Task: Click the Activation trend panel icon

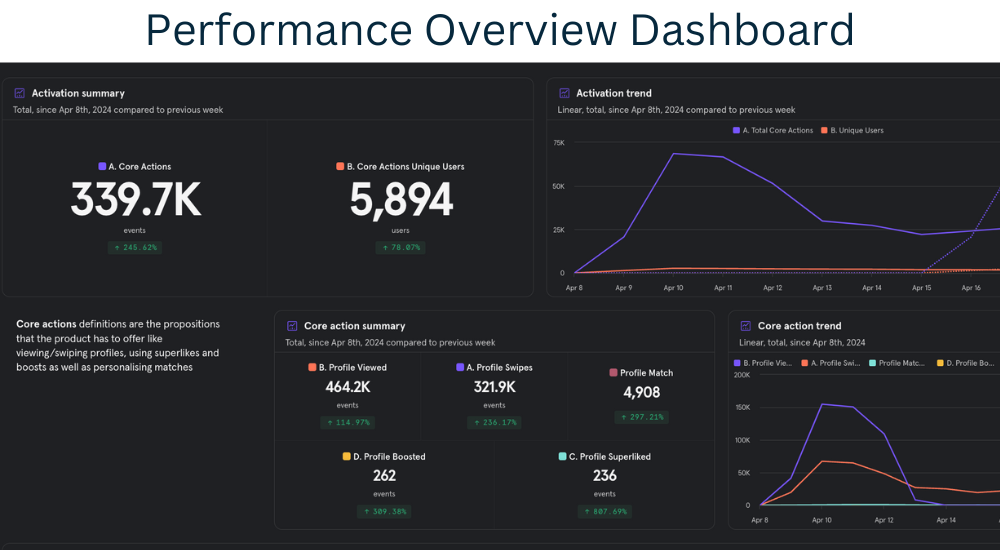Action: click(564, 93)
